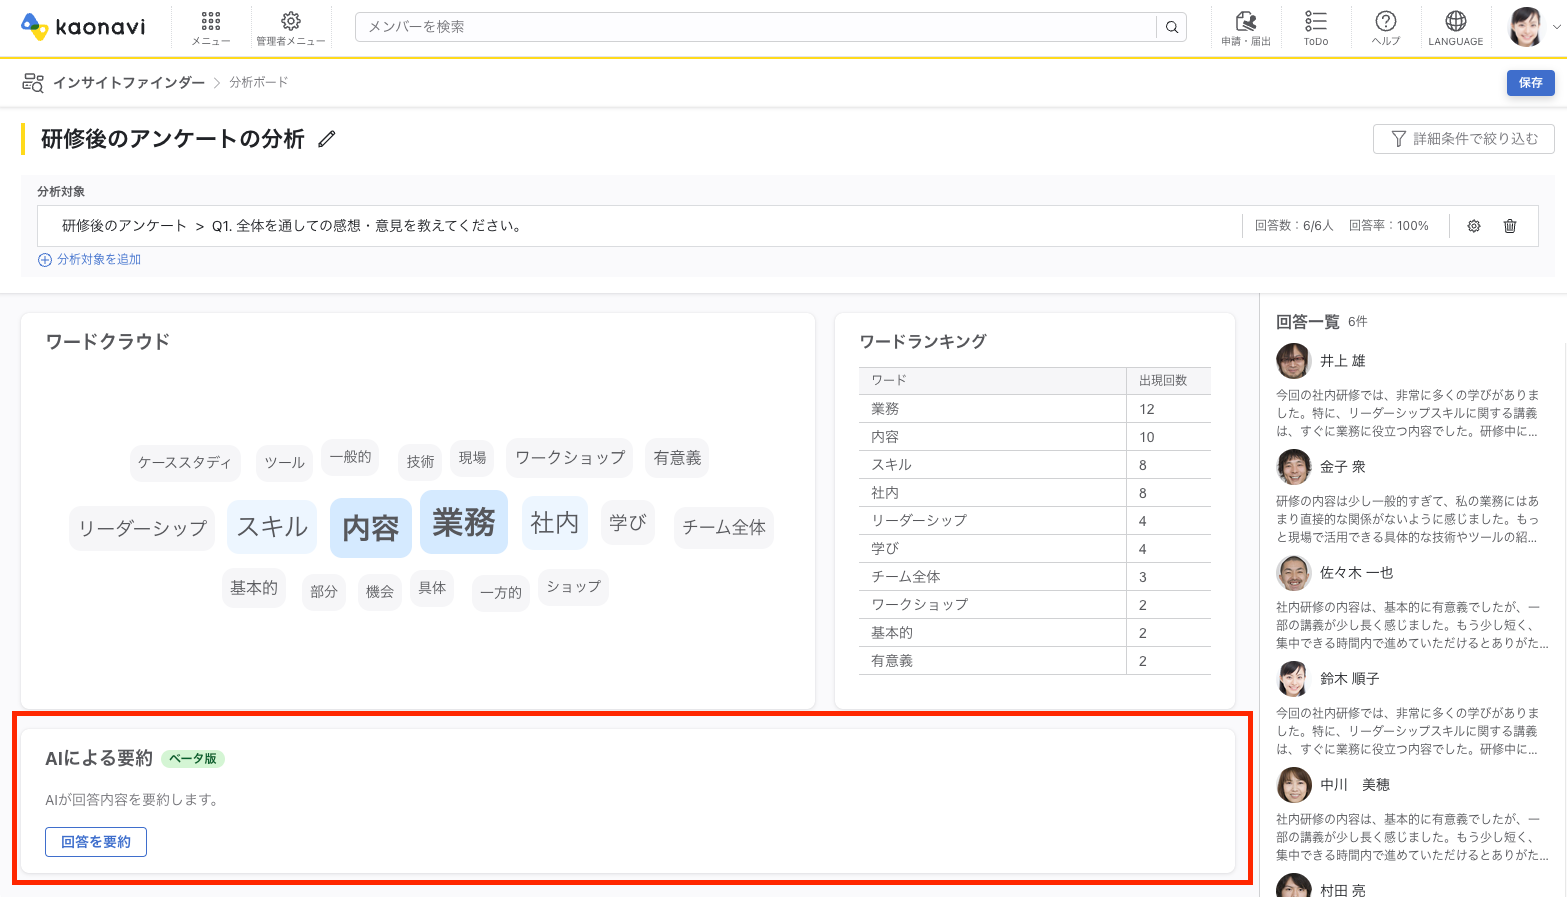Open analysis target settings gear
The height and width of the screenshot is (897, 1567).
coord(1473,226)
